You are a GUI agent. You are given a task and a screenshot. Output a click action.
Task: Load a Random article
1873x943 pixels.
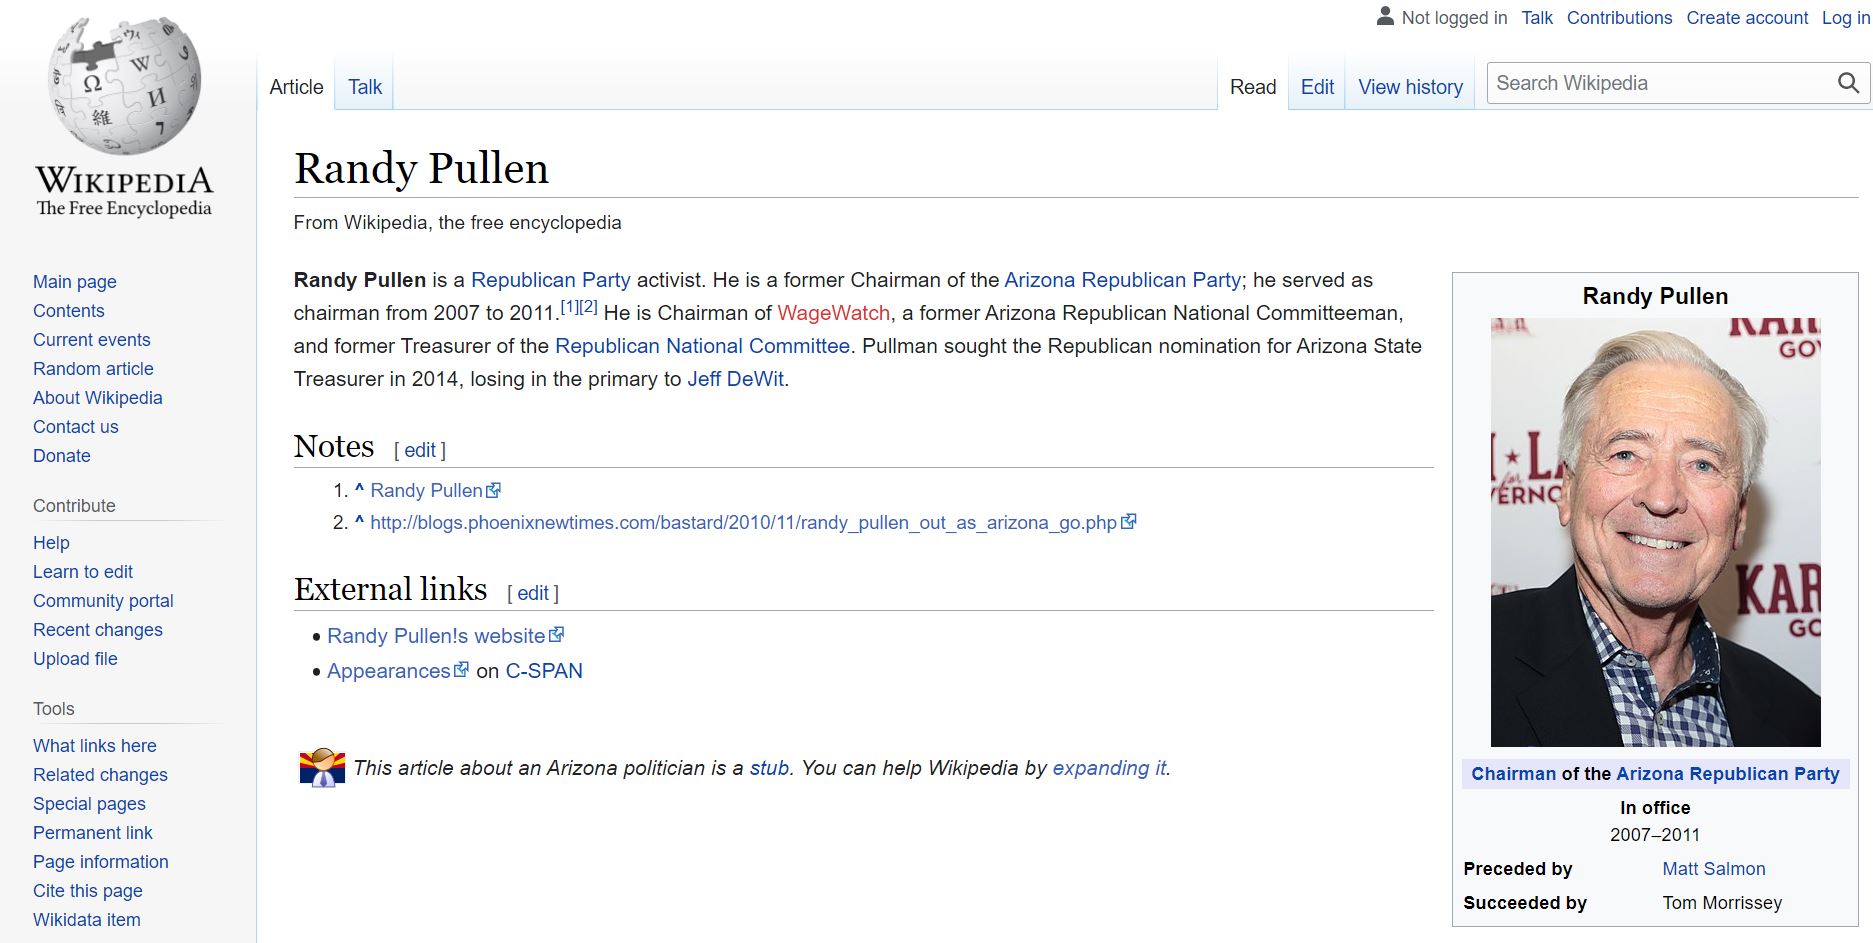pos(93,369)
